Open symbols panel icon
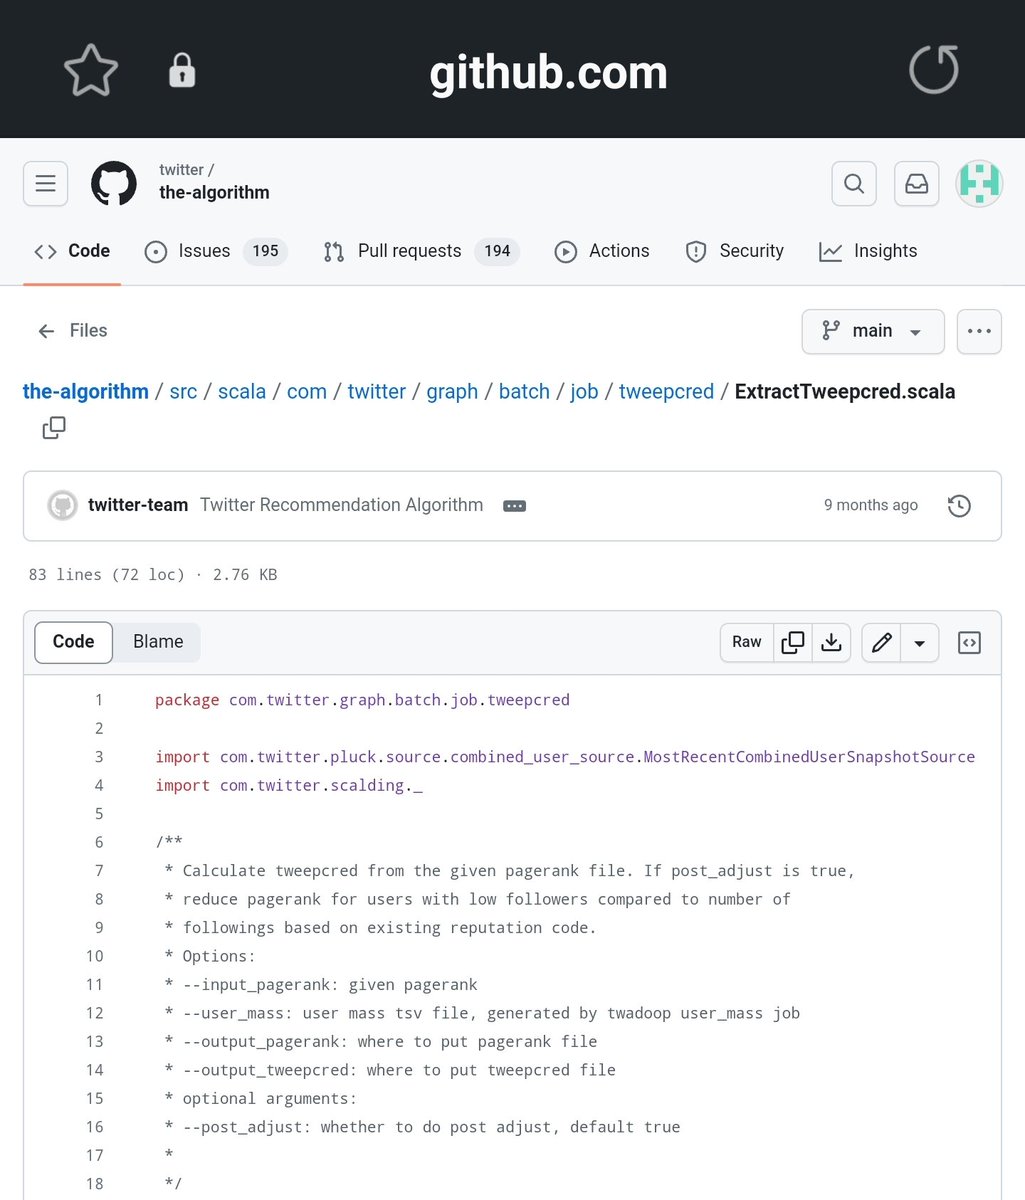 969,643
